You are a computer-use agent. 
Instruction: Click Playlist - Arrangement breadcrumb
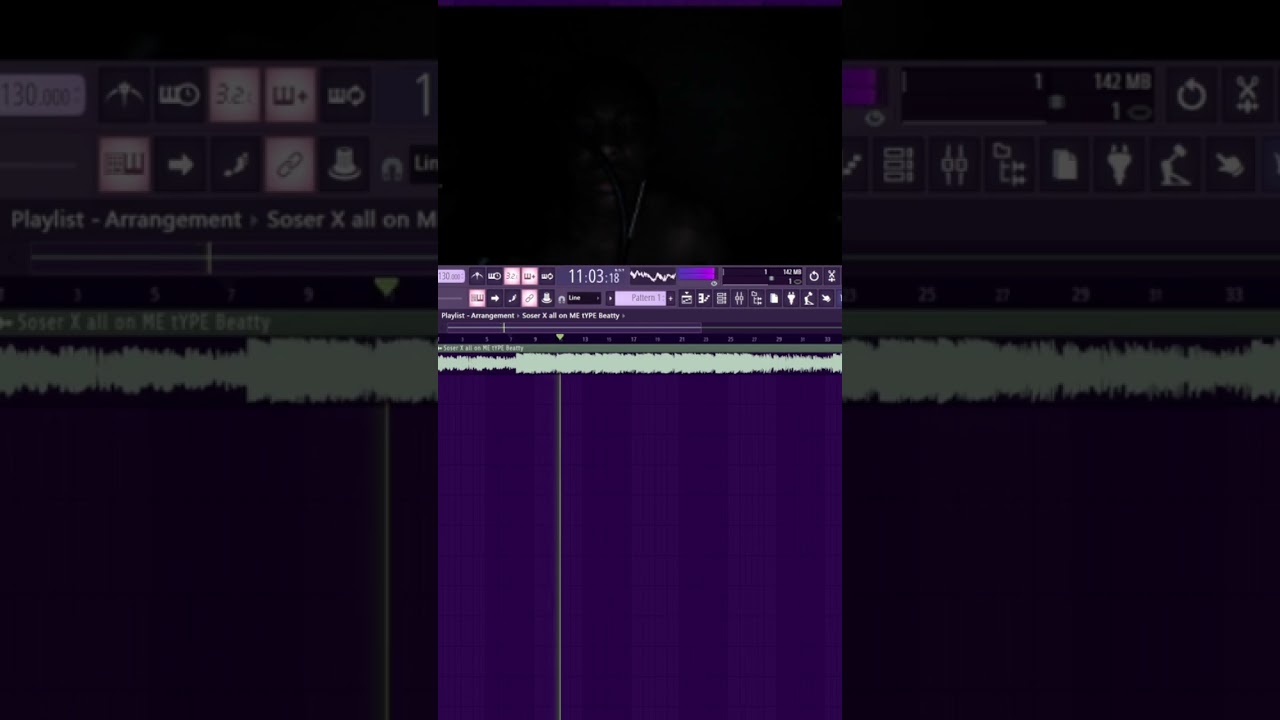pyautogui.click(x=478, y=315)
